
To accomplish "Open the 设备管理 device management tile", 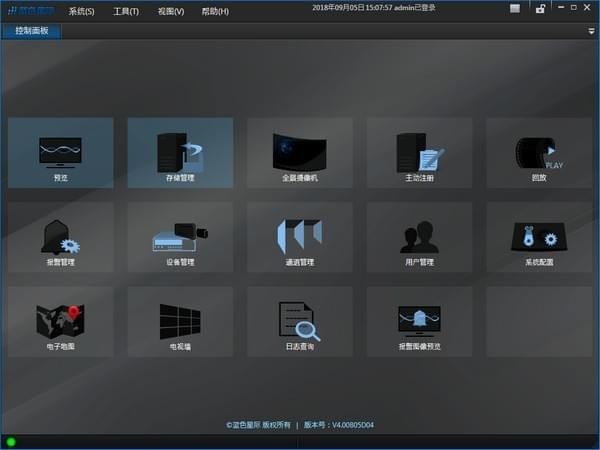I will (180, 237).
